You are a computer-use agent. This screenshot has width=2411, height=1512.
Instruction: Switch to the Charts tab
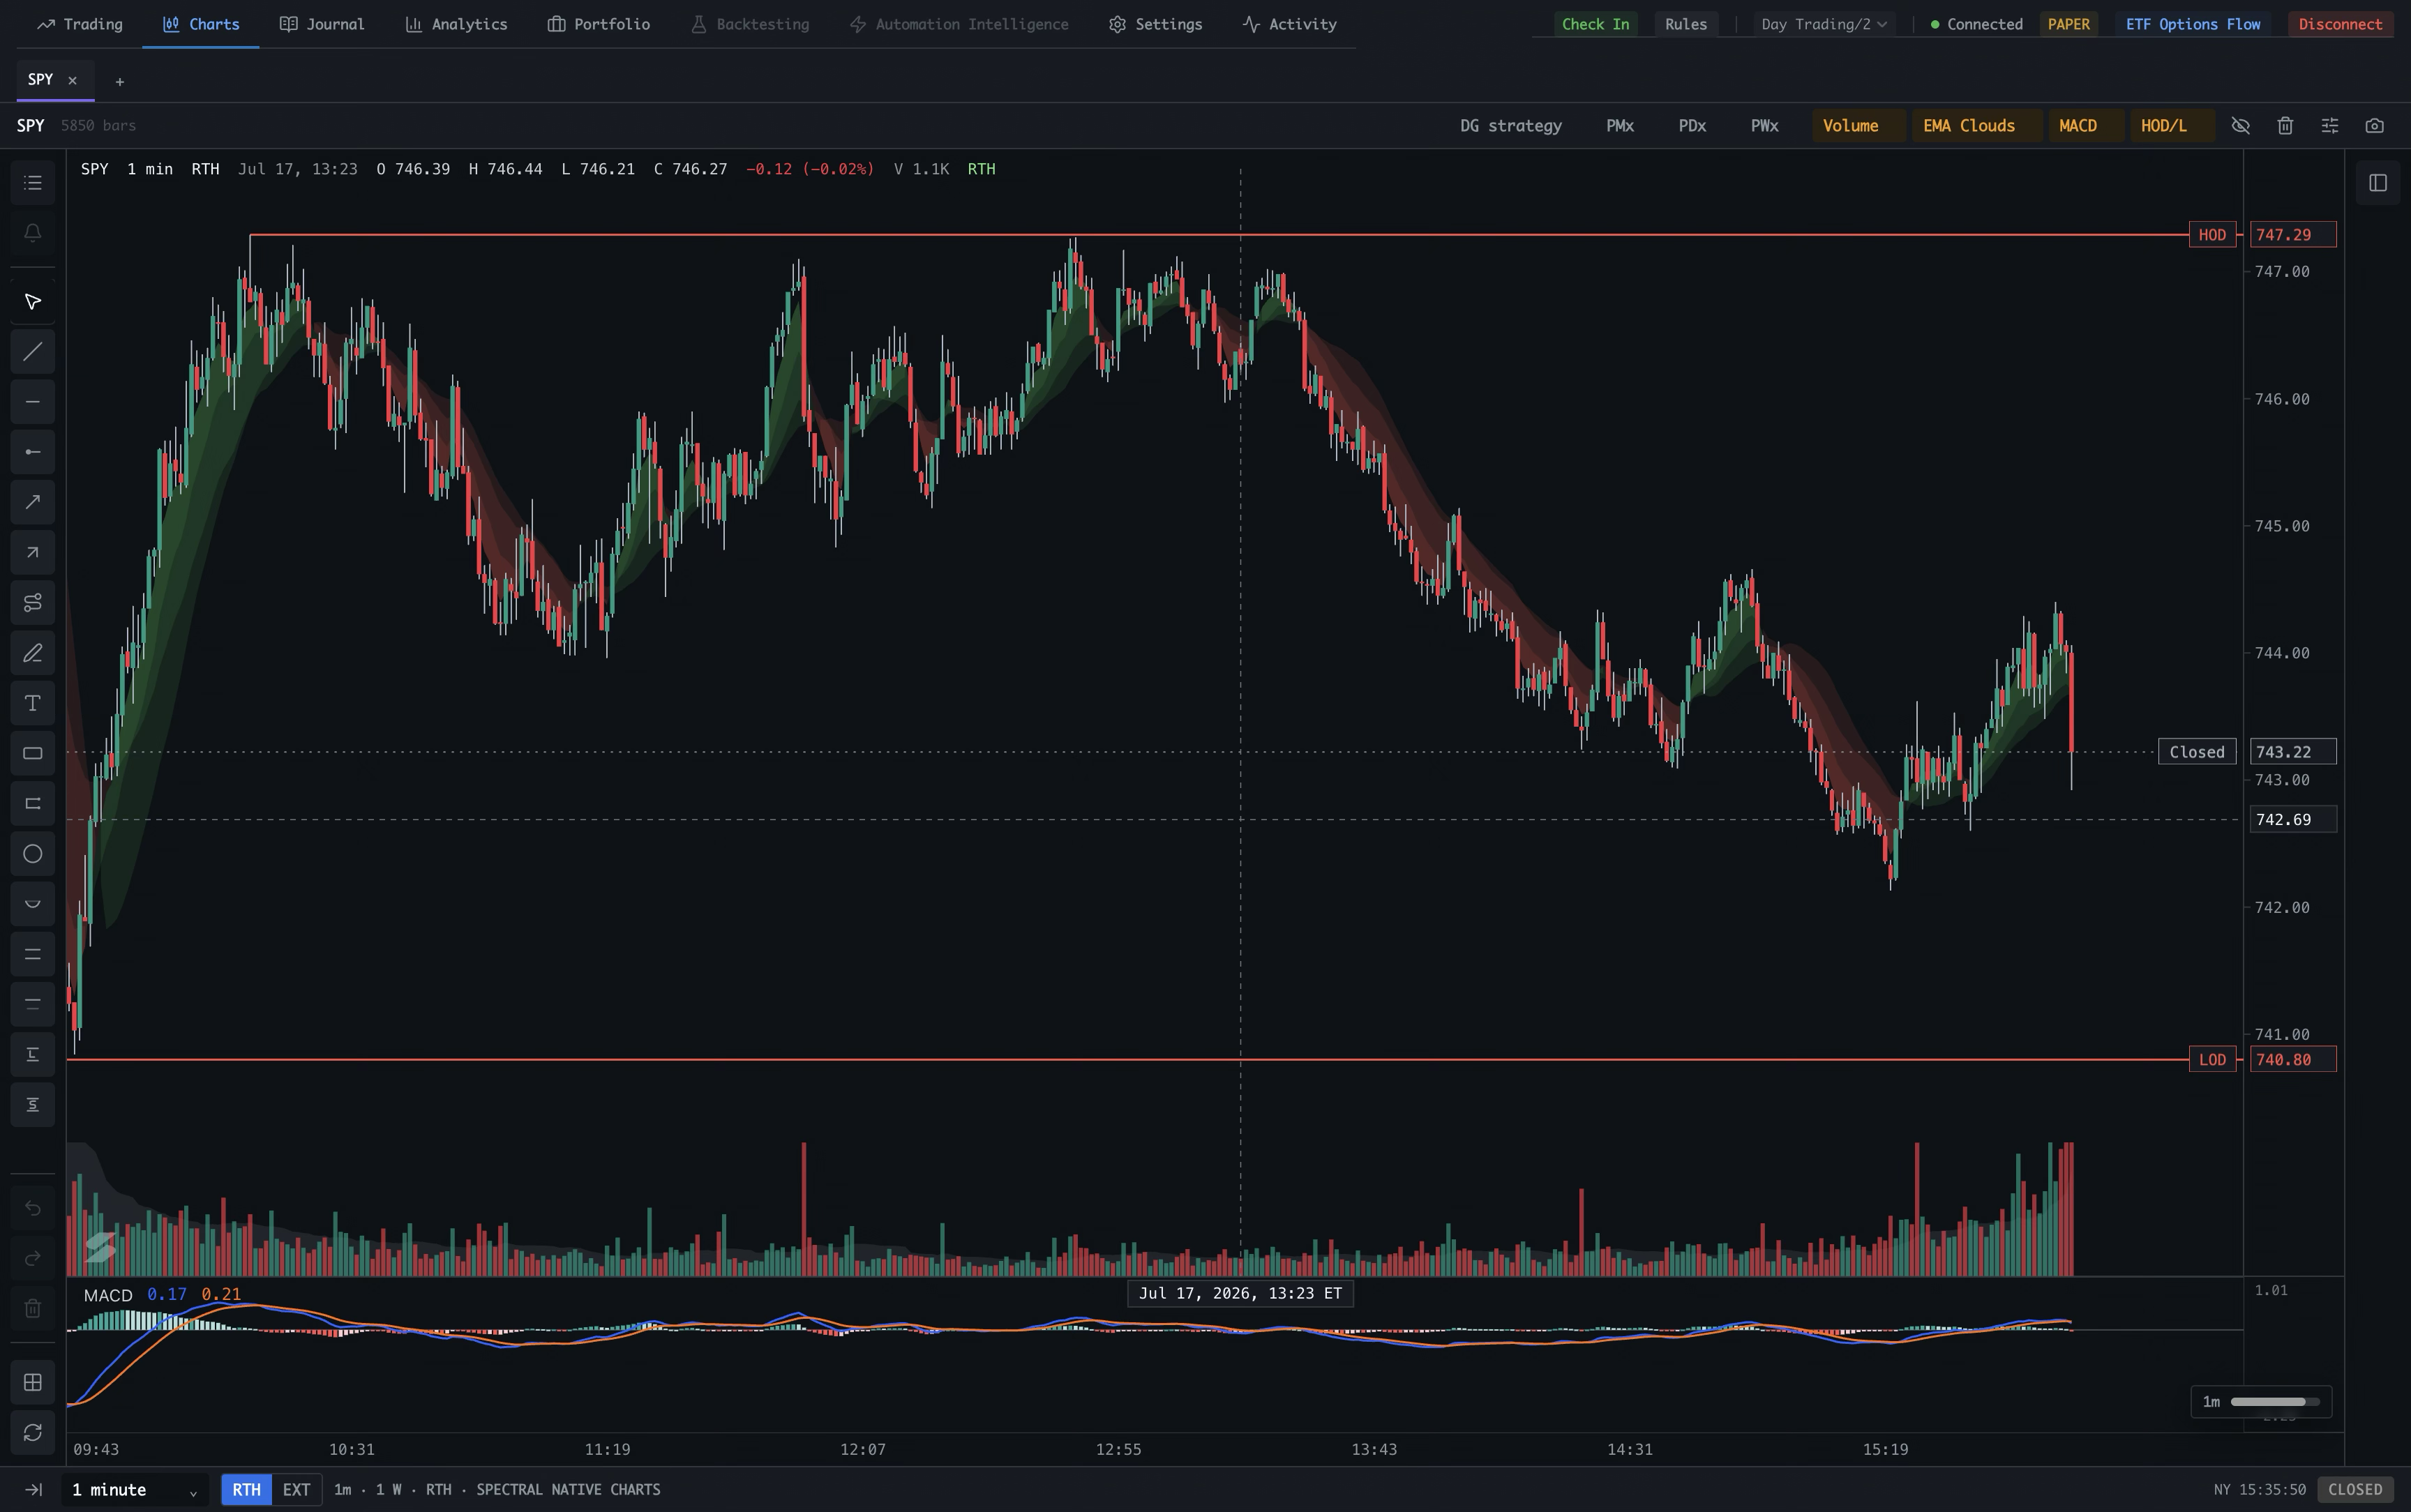click(x=201, y=24)
